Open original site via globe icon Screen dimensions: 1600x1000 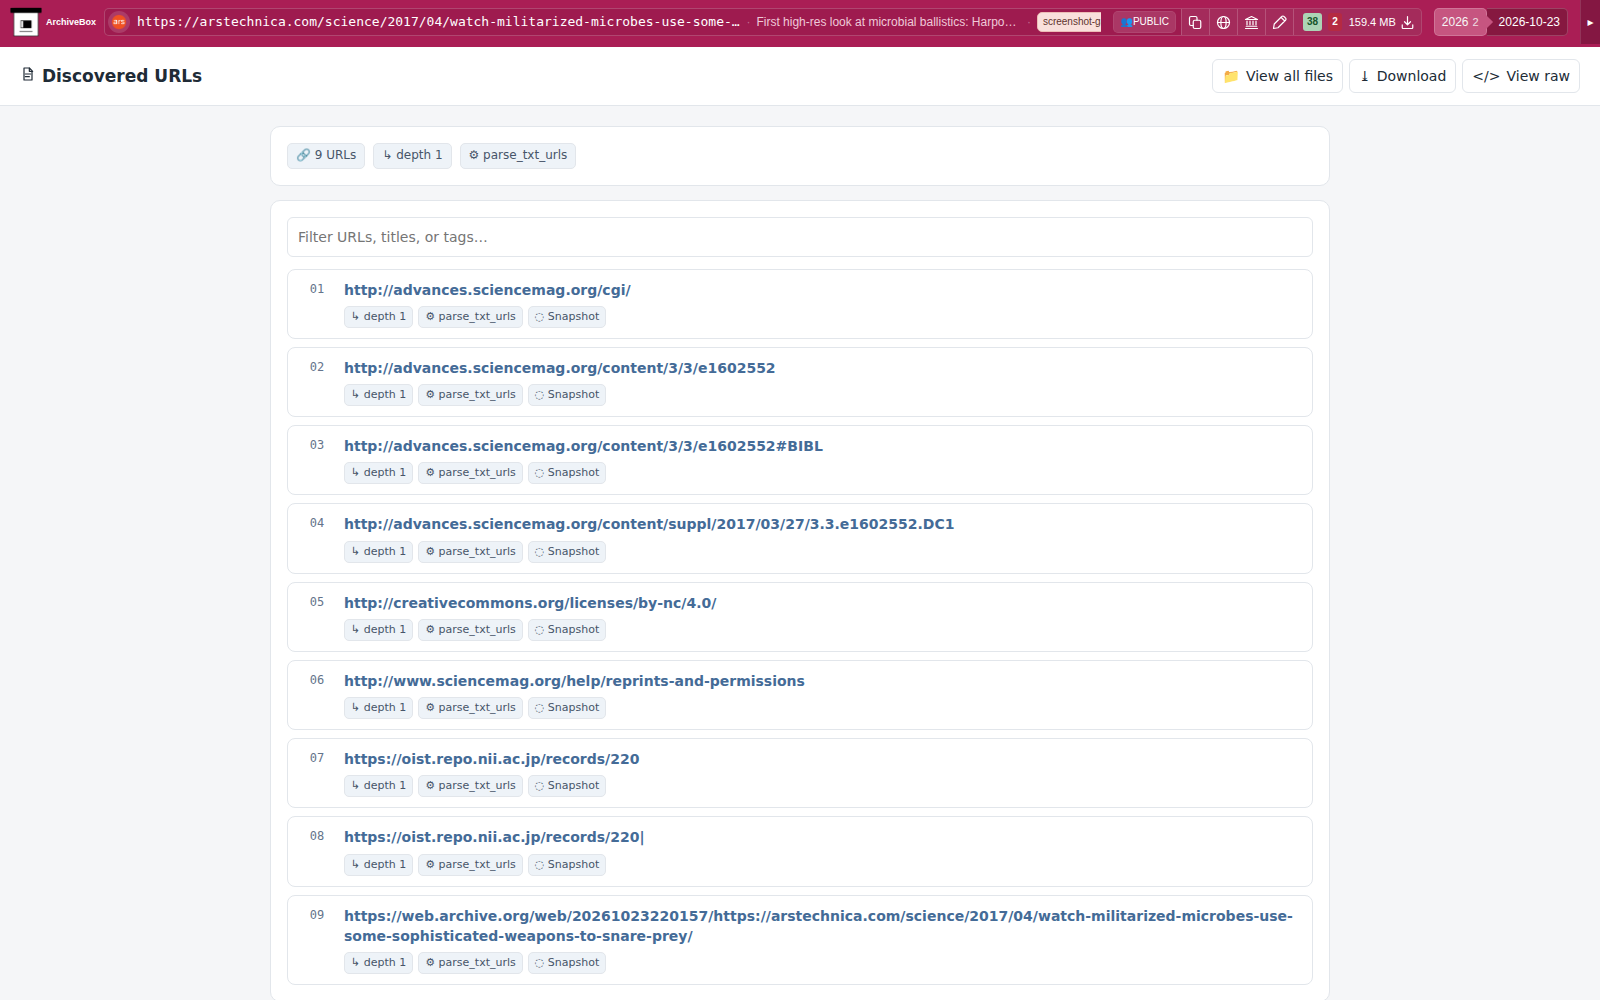tap(1223, 22)
